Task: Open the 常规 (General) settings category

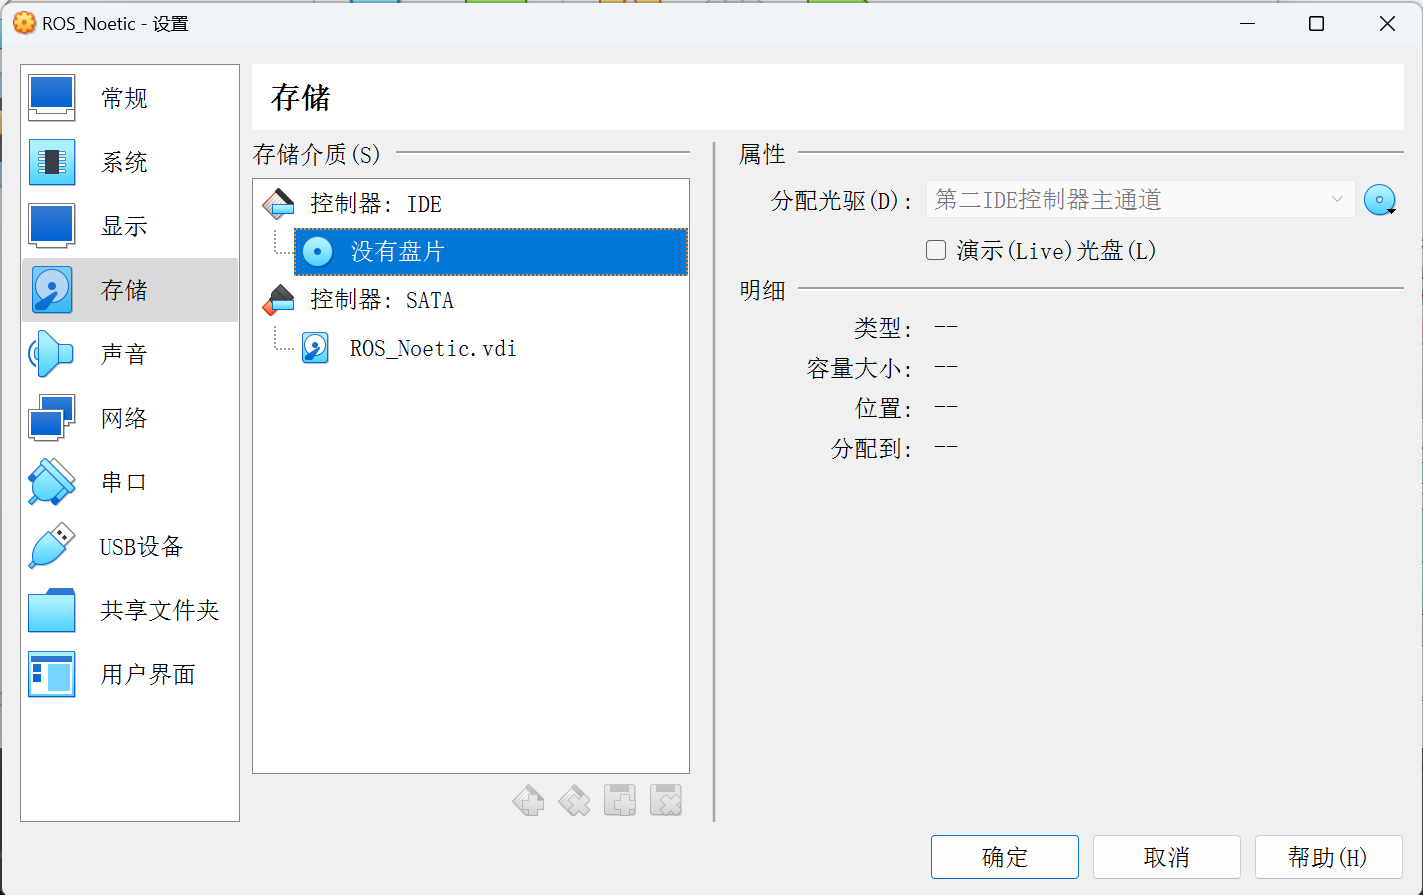Action: click(130, 98)
